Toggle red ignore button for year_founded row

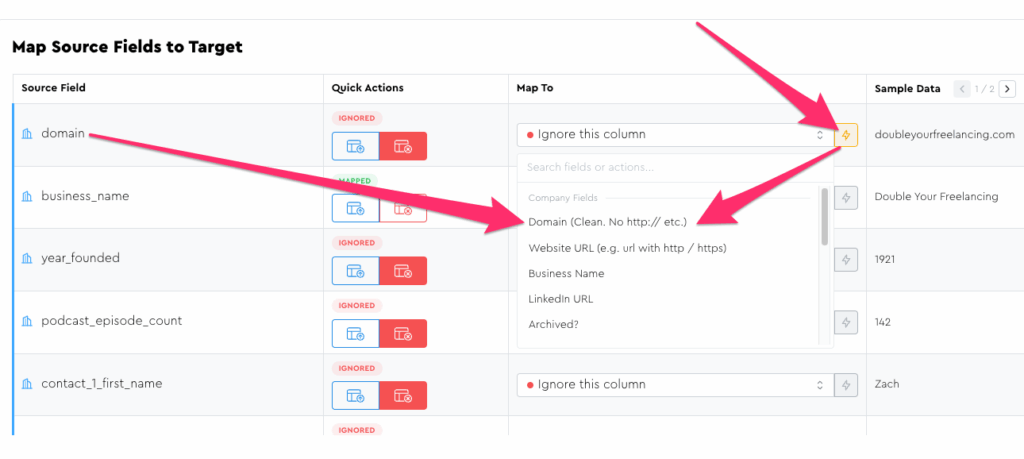[x=403, y=271]
